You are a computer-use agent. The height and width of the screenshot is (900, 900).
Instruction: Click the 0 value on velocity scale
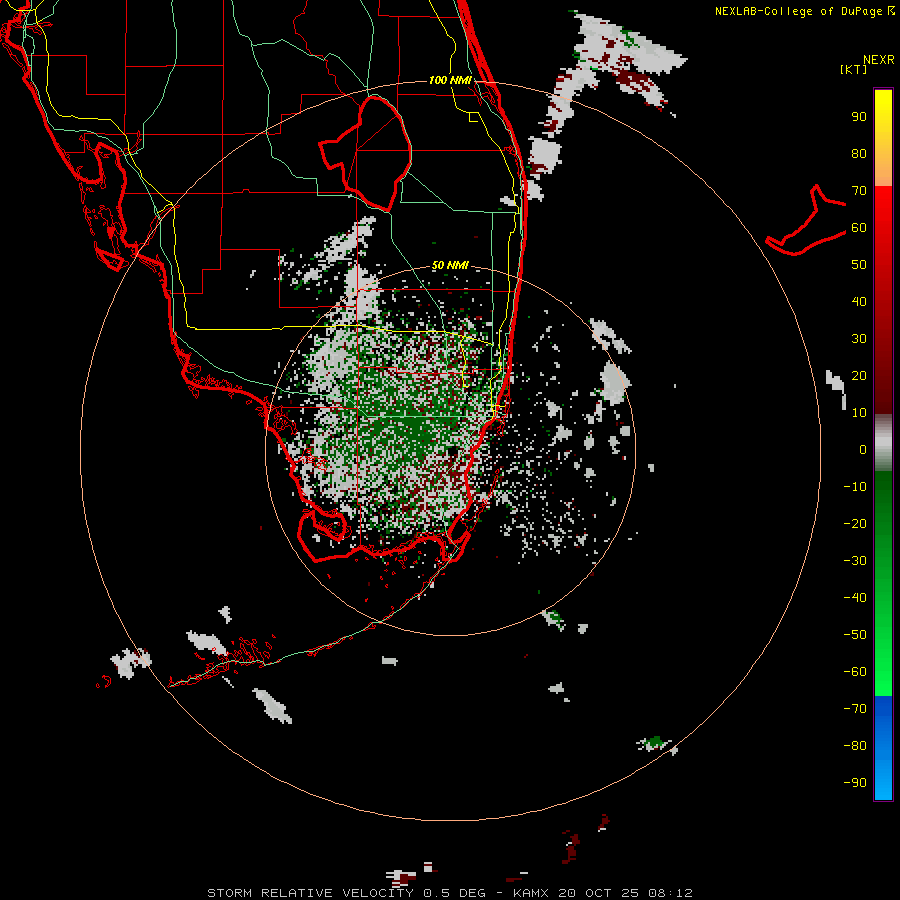coord(863,450)
